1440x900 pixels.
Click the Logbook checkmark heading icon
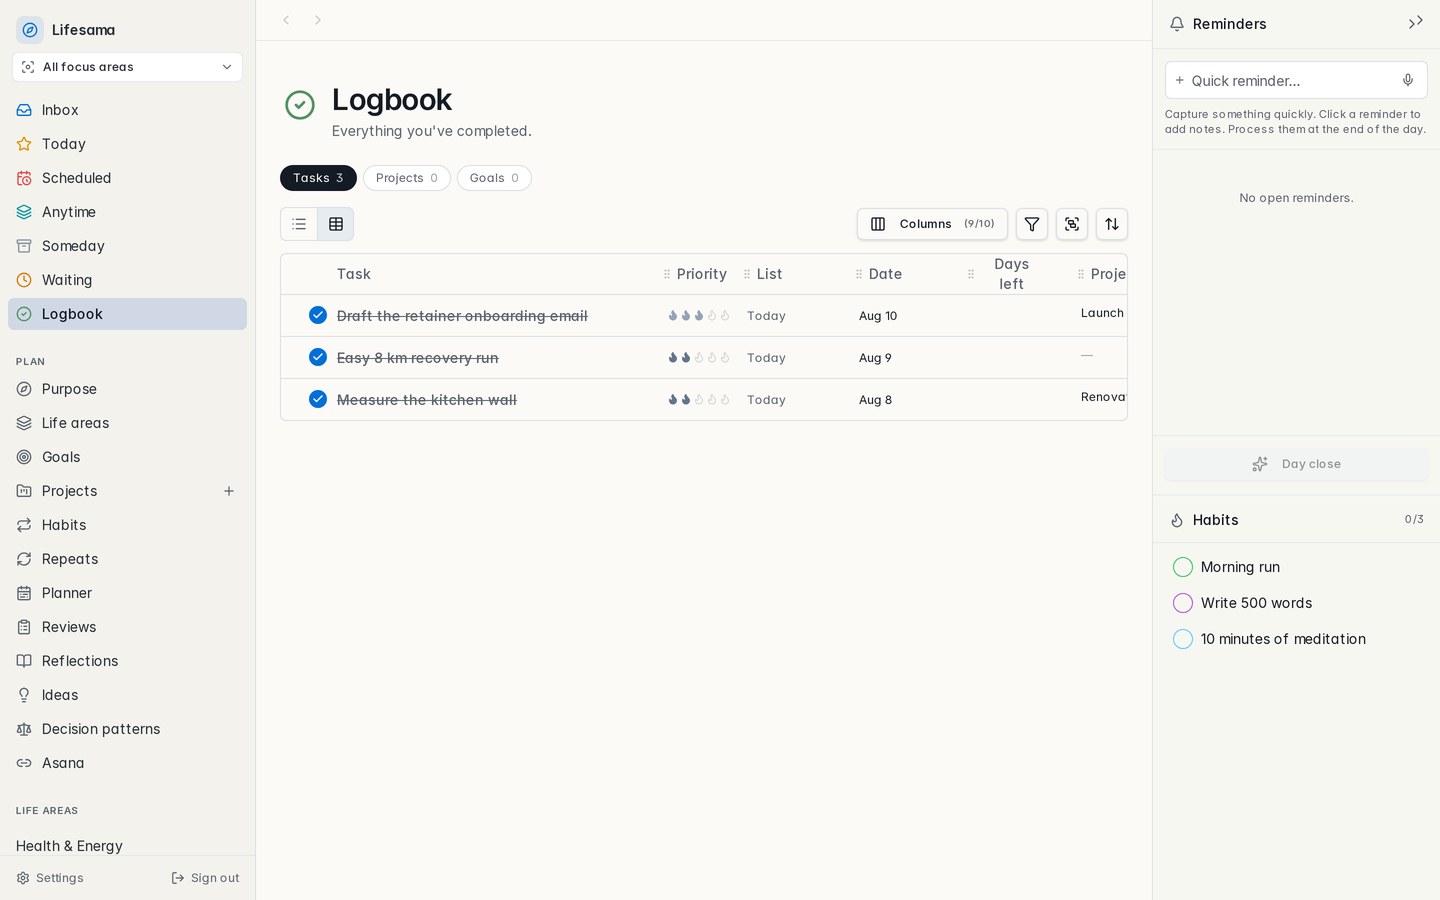[300, 104]
